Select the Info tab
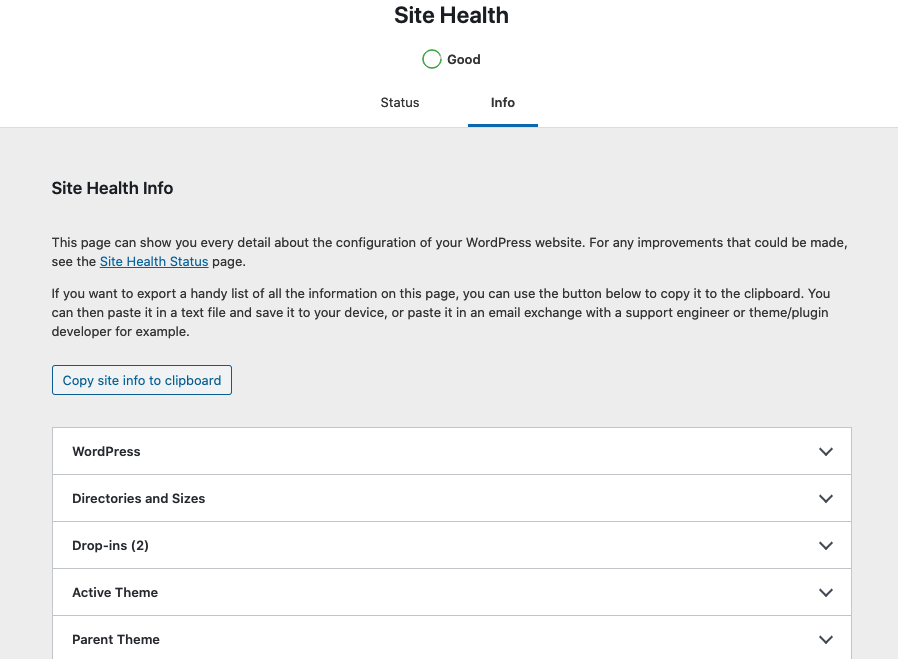Viewport: 898px width, 659px height. pyautogui.click(x=502, y=102)
